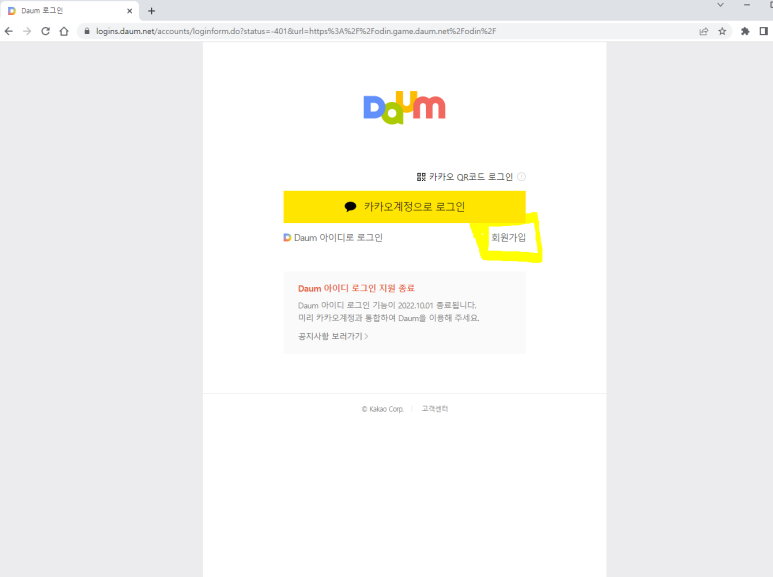Screen dimensions: 773x577
Task: Toggle the browser side panel icon
Action: pyautogui.click(x=764, y=31)
